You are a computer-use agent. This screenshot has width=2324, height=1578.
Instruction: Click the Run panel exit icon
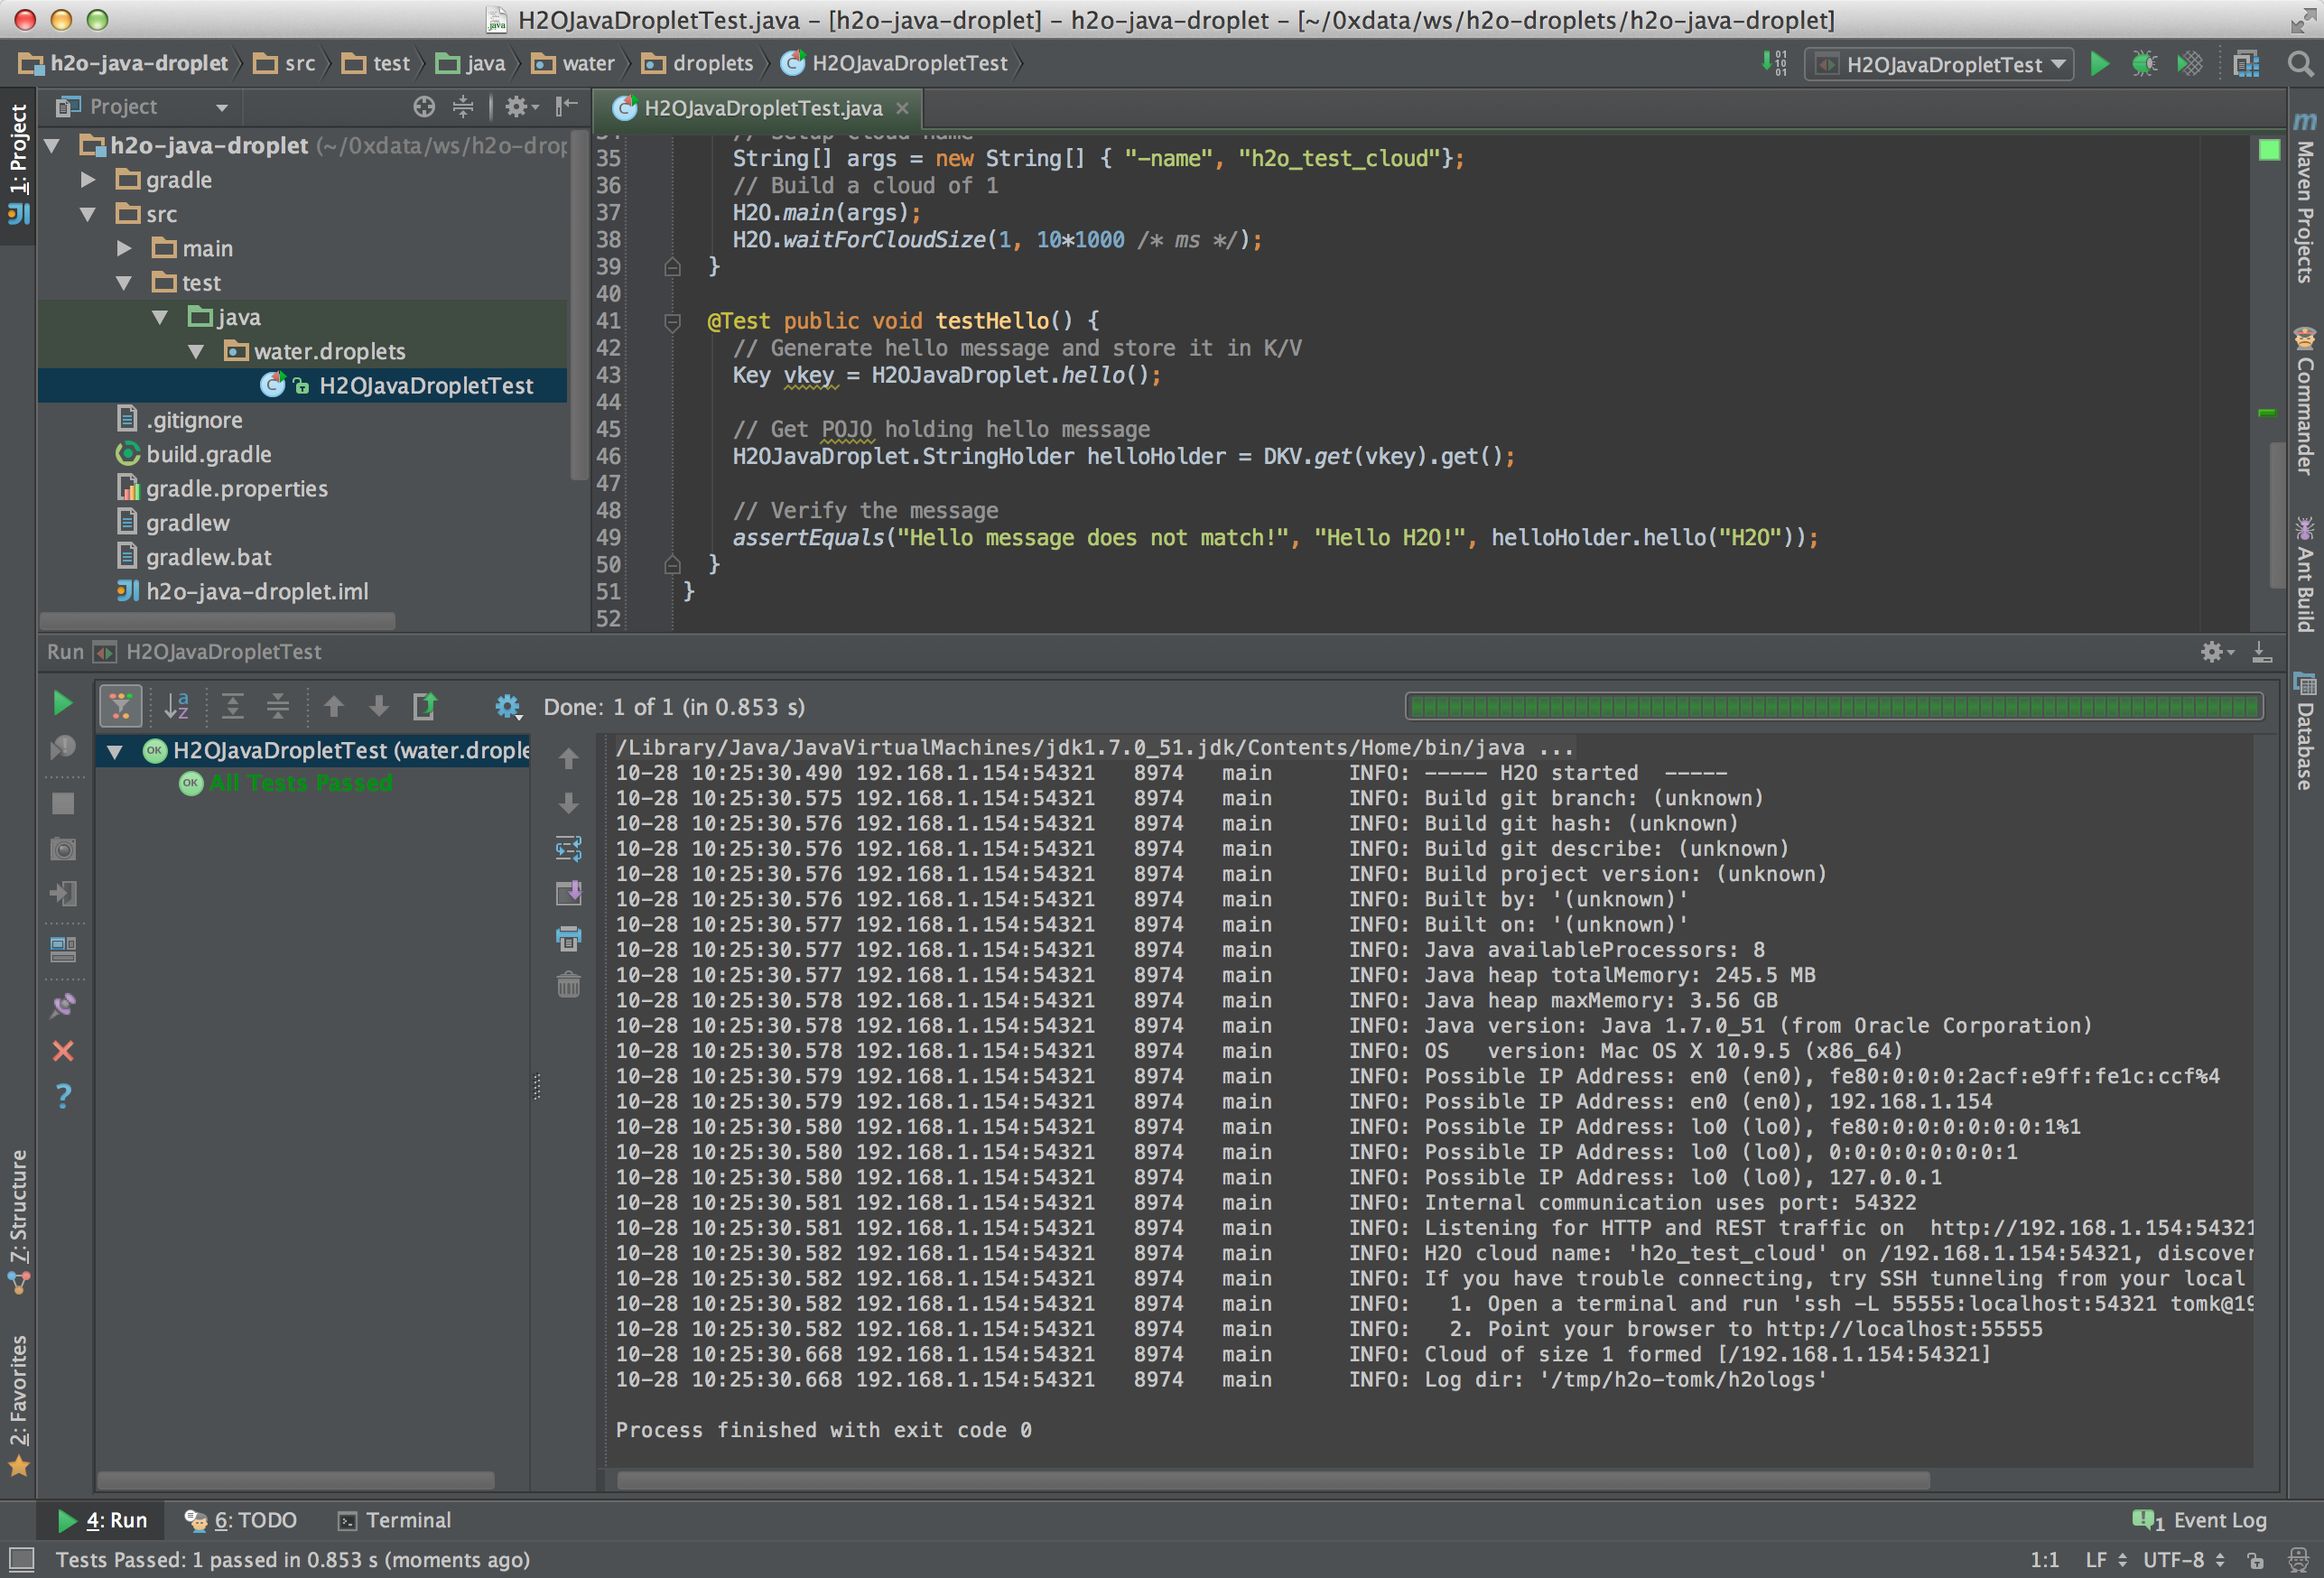(62, 893)
